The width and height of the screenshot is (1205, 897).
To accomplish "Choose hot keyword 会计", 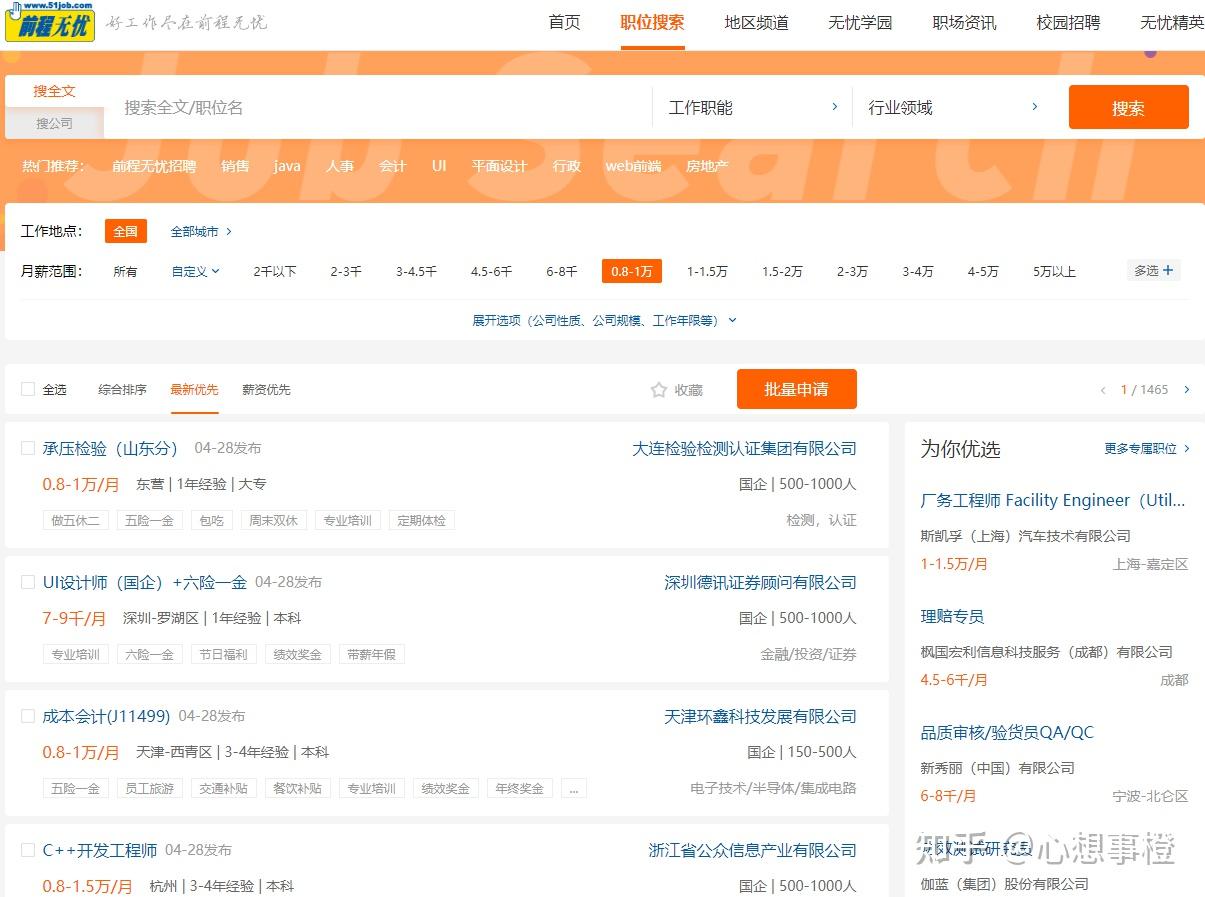I will point(393,166).
